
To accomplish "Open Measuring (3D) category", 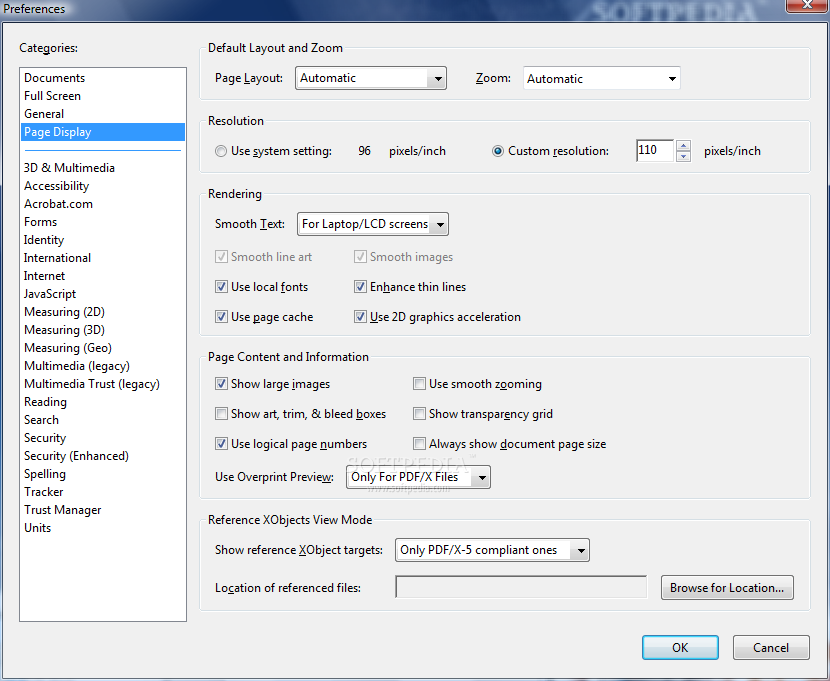I will [65, 330].
